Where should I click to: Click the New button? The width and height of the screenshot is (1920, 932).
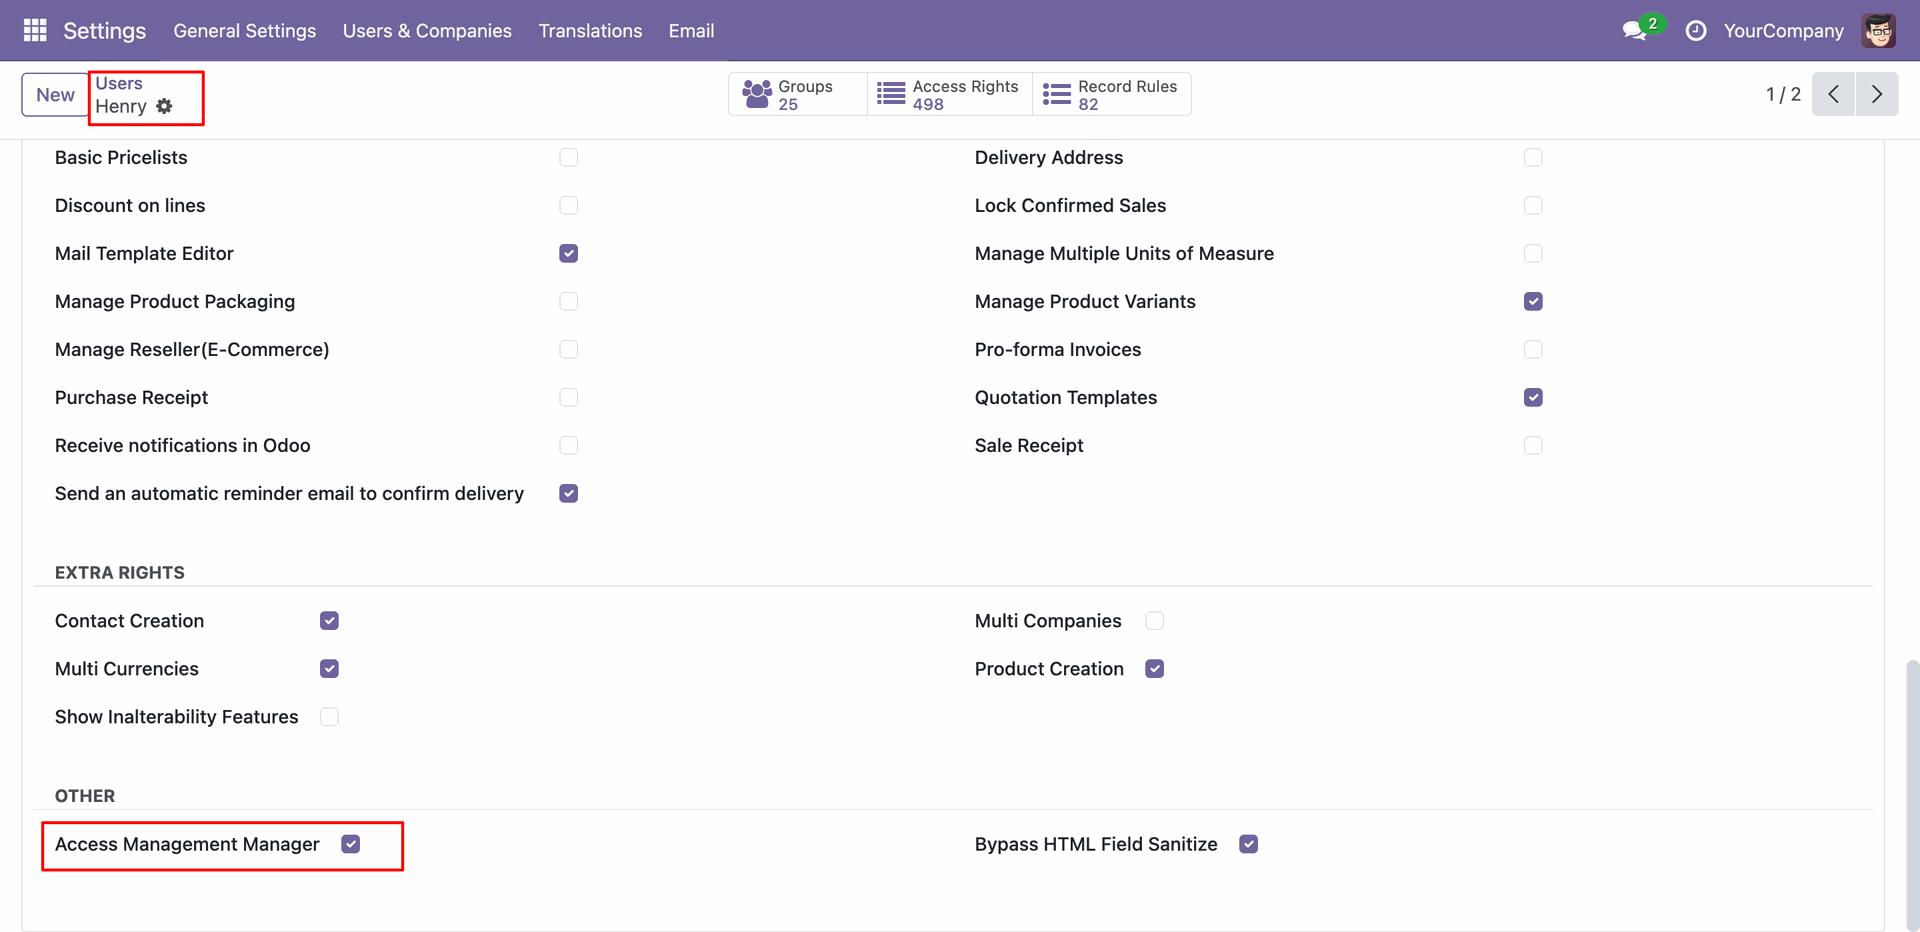(x=55, y=95)
